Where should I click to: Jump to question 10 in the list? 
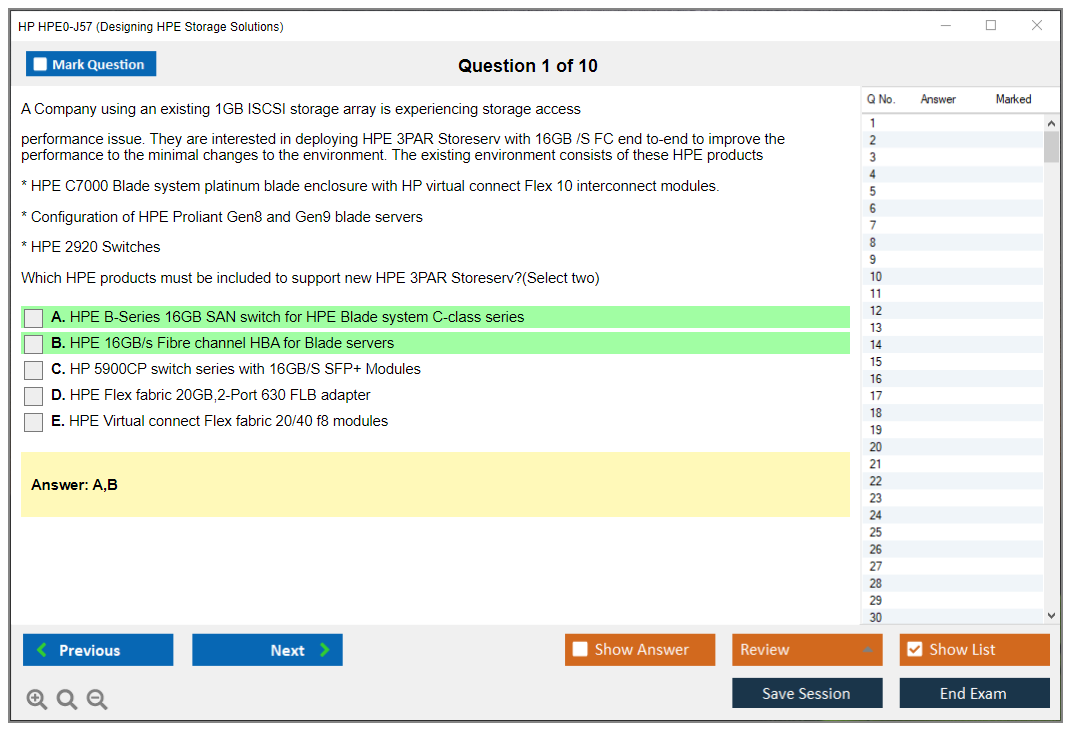tap(876, 277)
